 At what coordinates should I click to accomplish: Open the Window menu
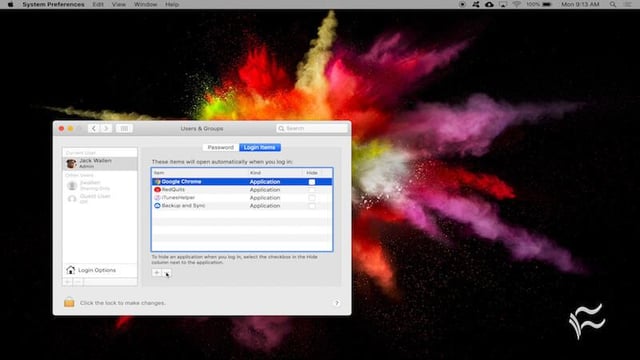coord(146,4)
